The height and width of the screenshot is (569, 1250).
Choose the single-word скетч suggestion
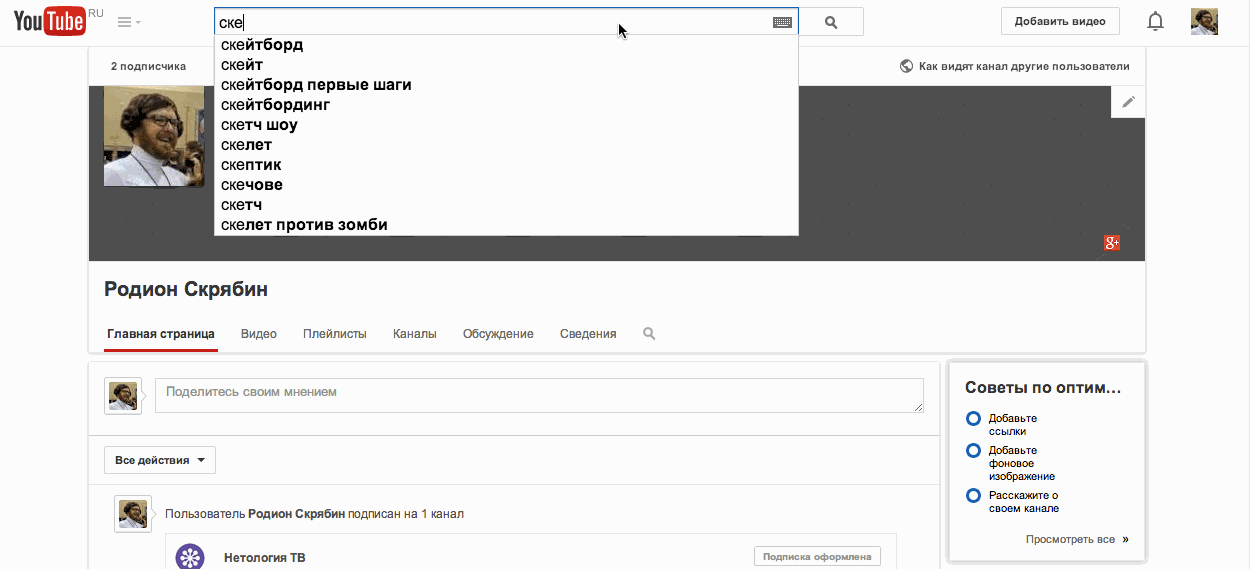[x=506, y=205]
